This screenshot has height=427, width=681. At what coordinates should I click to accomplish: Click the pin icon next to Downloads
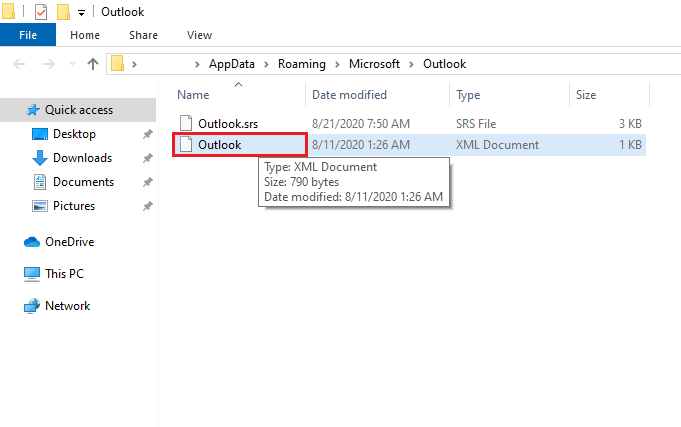148,158
